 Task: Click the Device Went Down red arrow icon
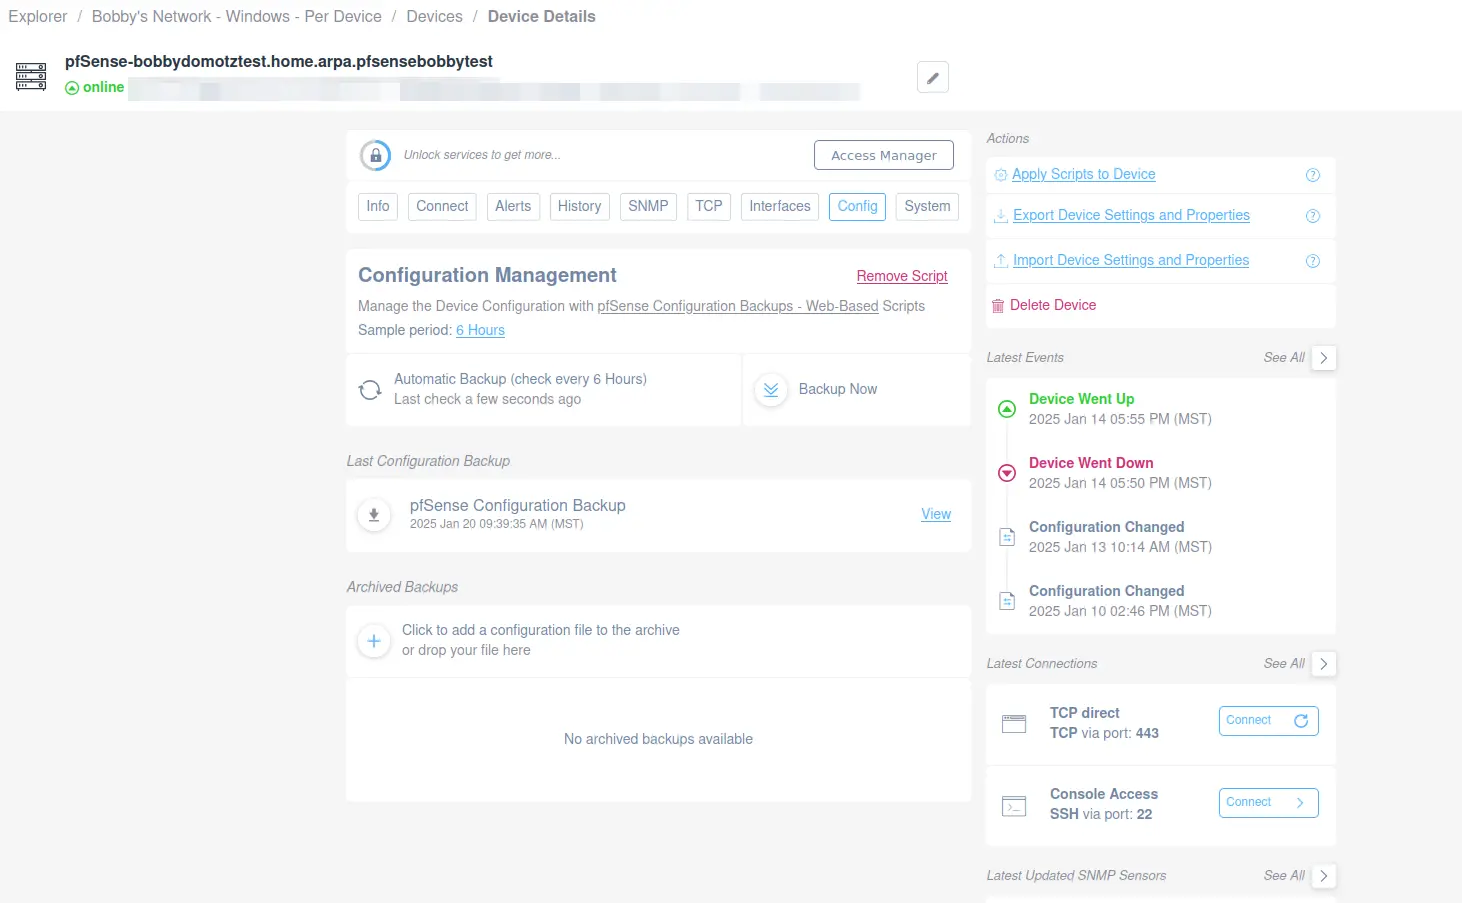[x=1007, y=473]
